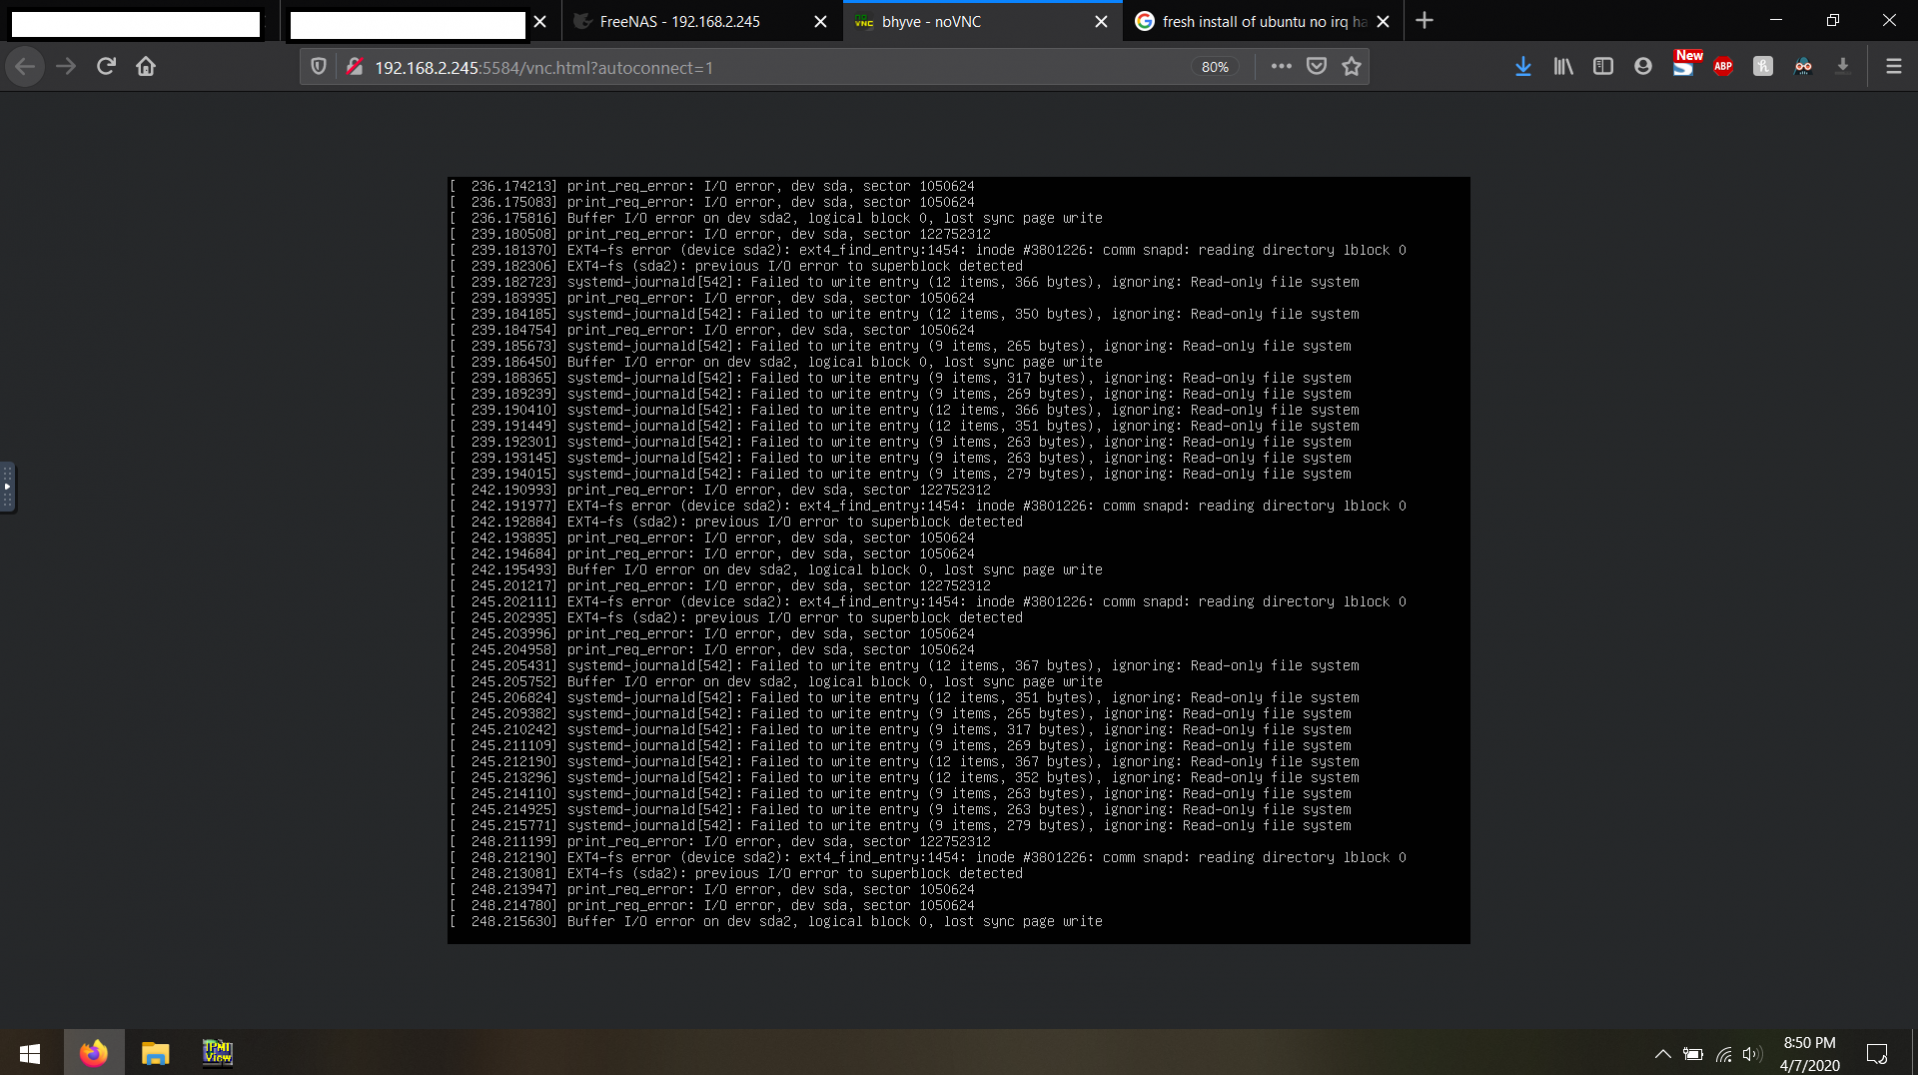Open page actions three-dot menu

point(1281,67)
